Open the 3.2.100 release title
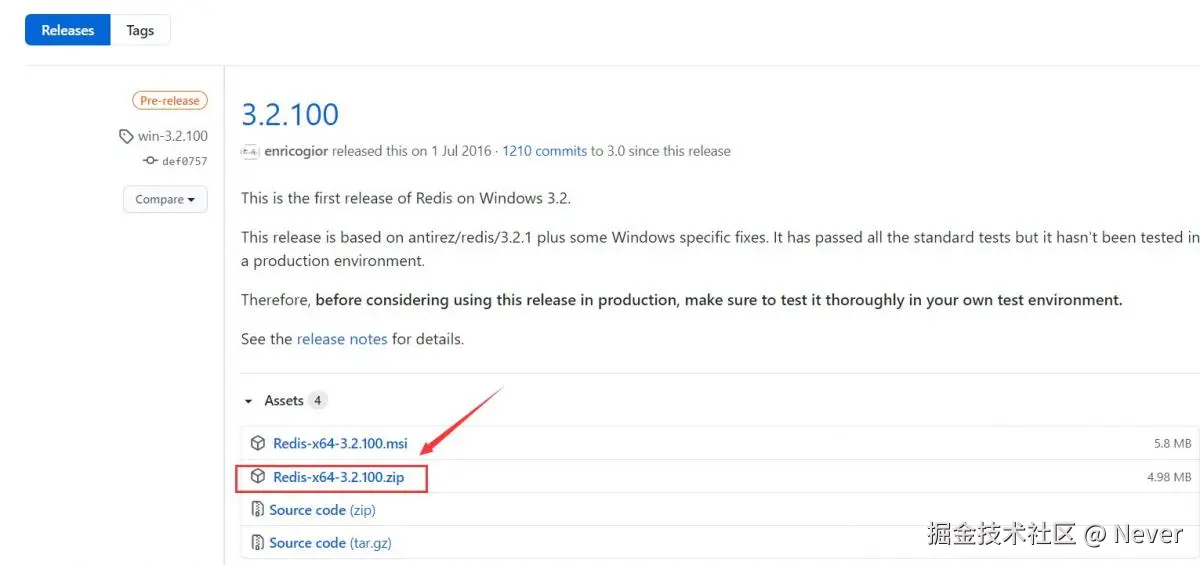The width and height of the screenshot is (1200, 565). pyautogui.click(x=290, y=114)
